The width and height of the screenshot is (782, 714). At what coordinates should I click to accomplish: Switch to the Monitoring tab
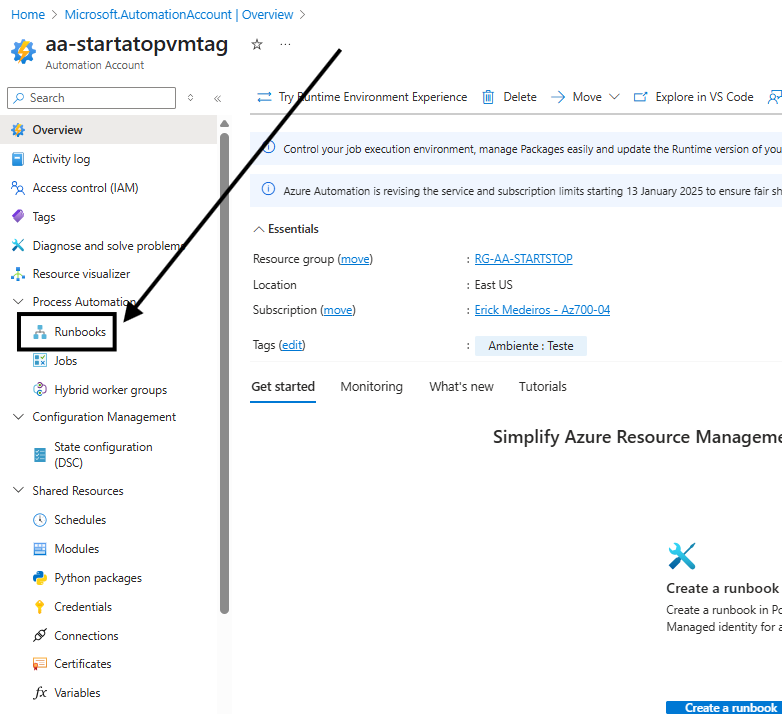coord(371,387)
